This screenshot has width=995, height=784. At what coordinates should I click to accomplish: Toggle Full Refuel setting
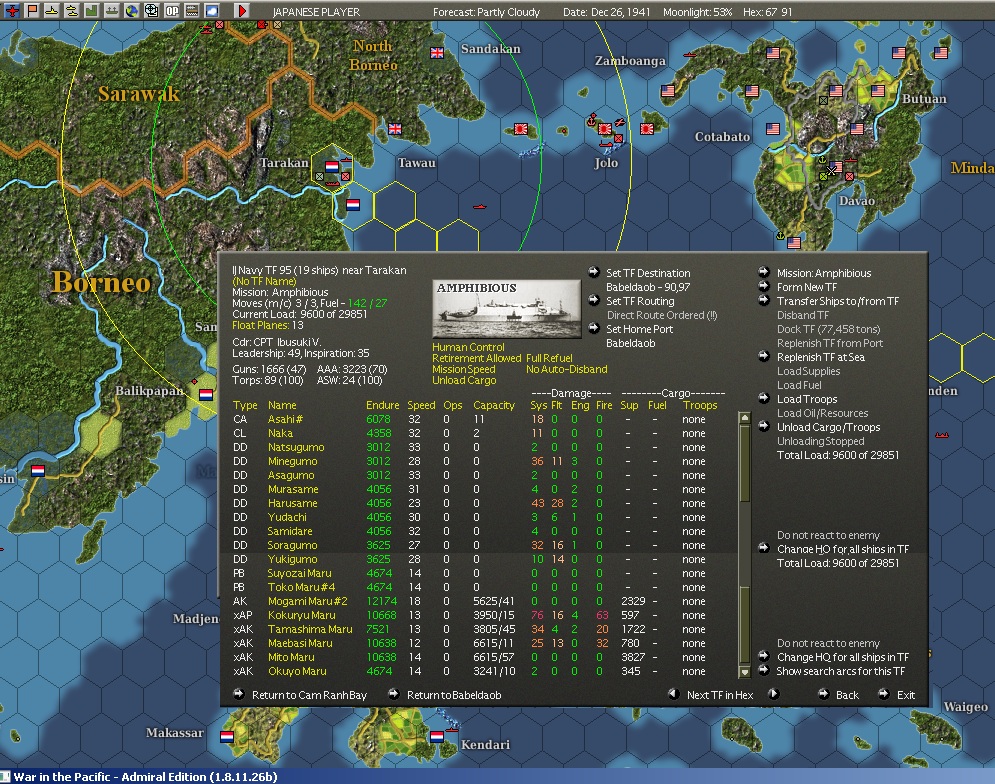tap(549, 358)
